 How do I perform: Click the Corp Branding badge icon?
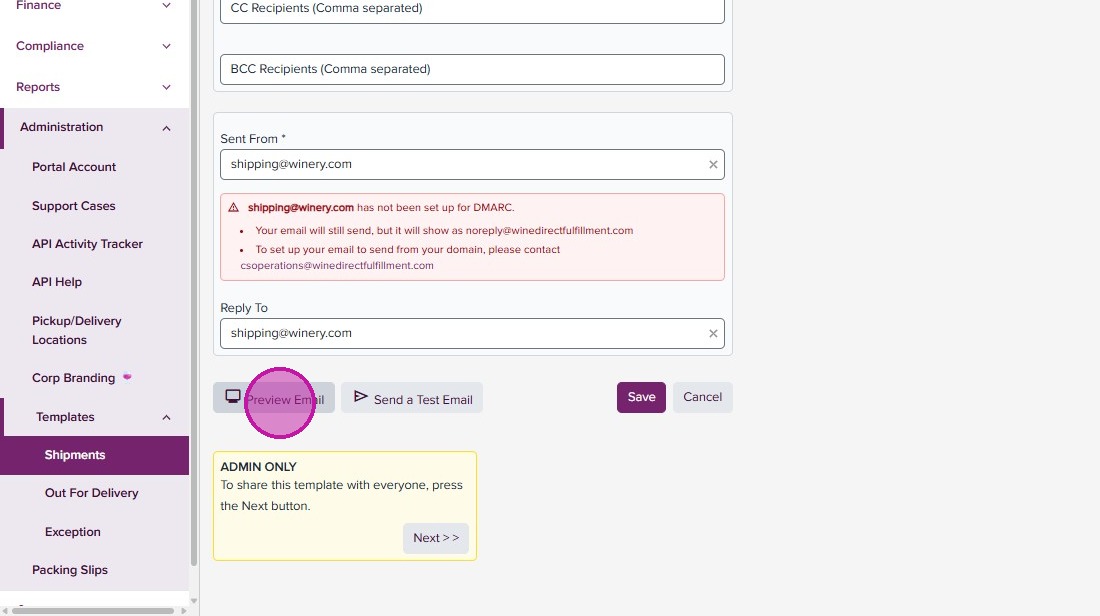(x=127, y=378)
